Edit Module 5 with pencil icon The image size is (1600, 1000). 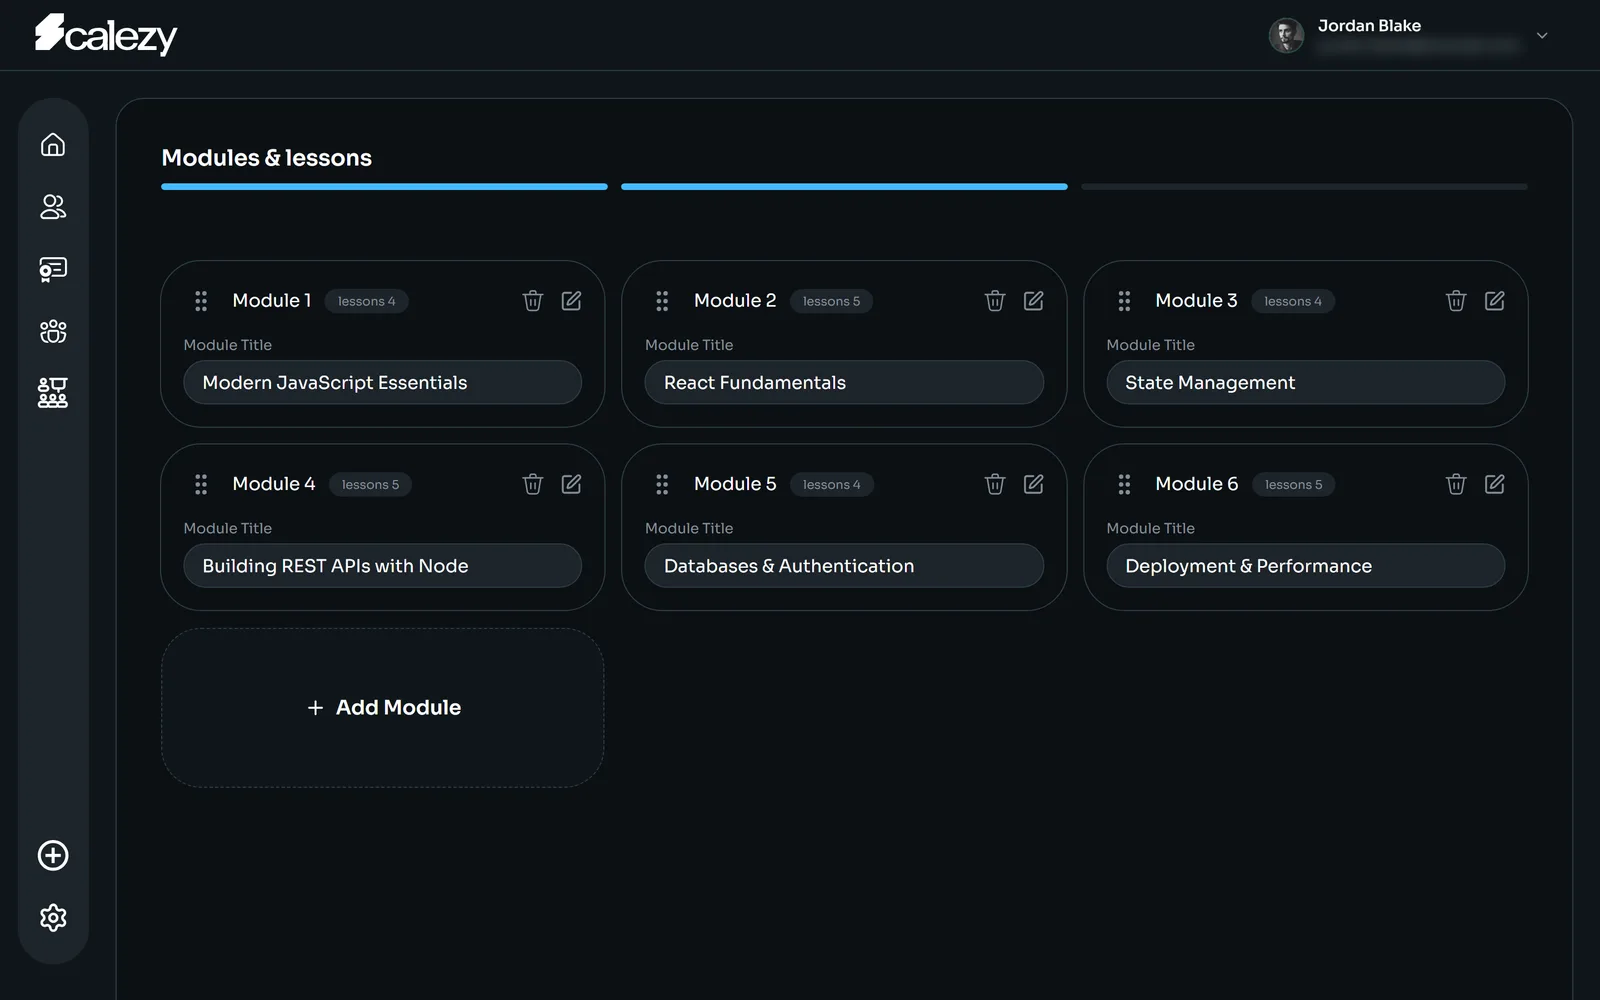click(1033, 484)
